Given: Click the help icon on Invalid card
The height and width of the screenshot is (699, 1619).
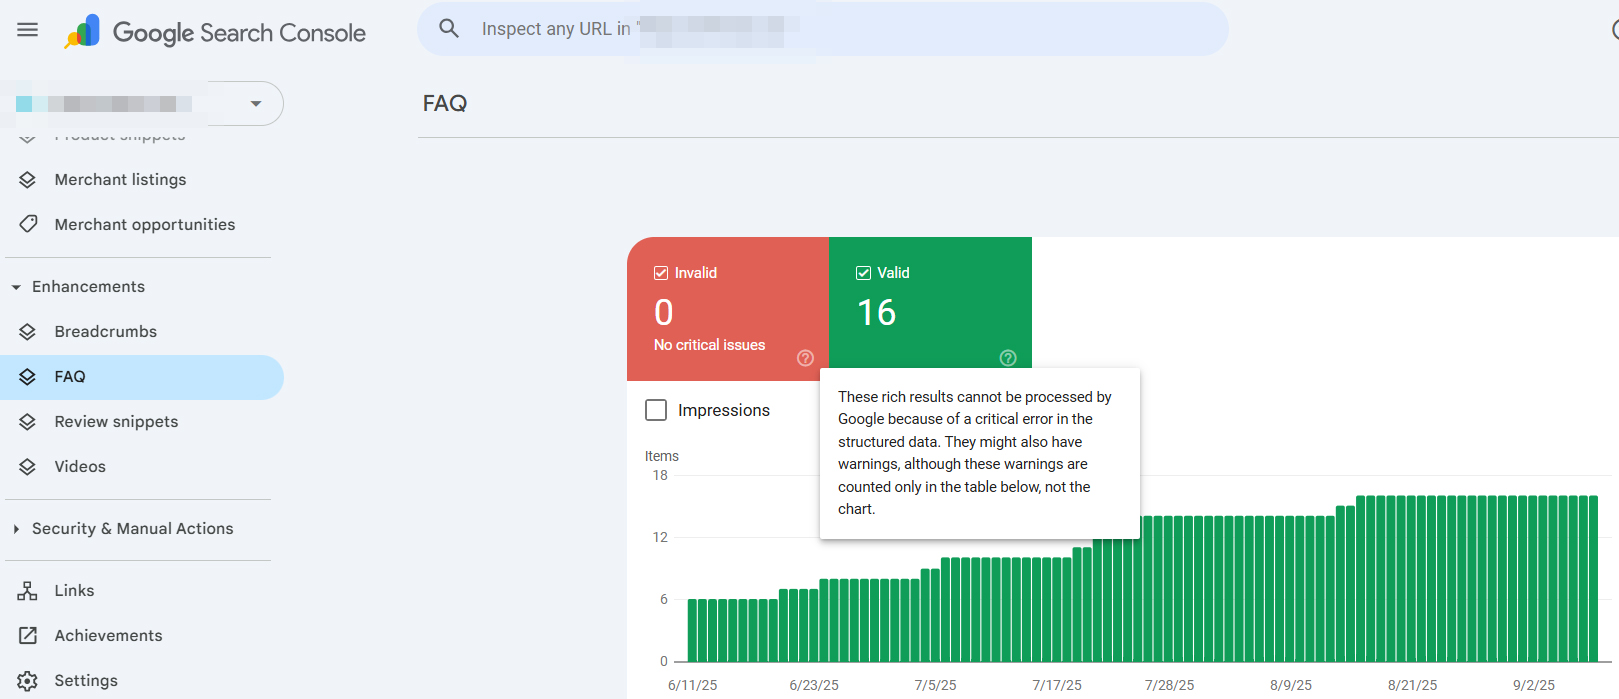Looking at the screenshot, I should coord(805,358).
